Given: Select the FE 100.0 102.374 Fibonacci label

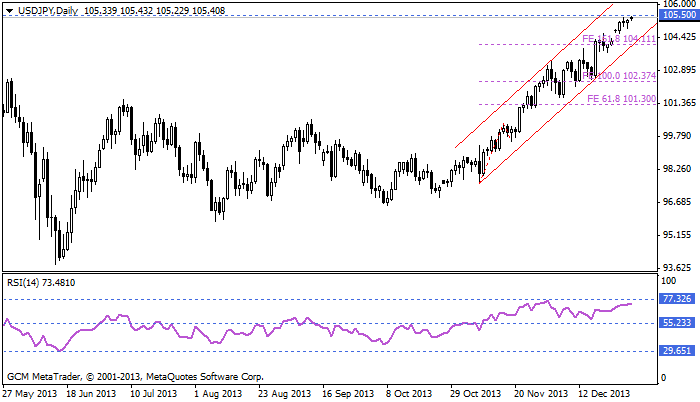Looking at the screenshot, I should tap(619, 75).
